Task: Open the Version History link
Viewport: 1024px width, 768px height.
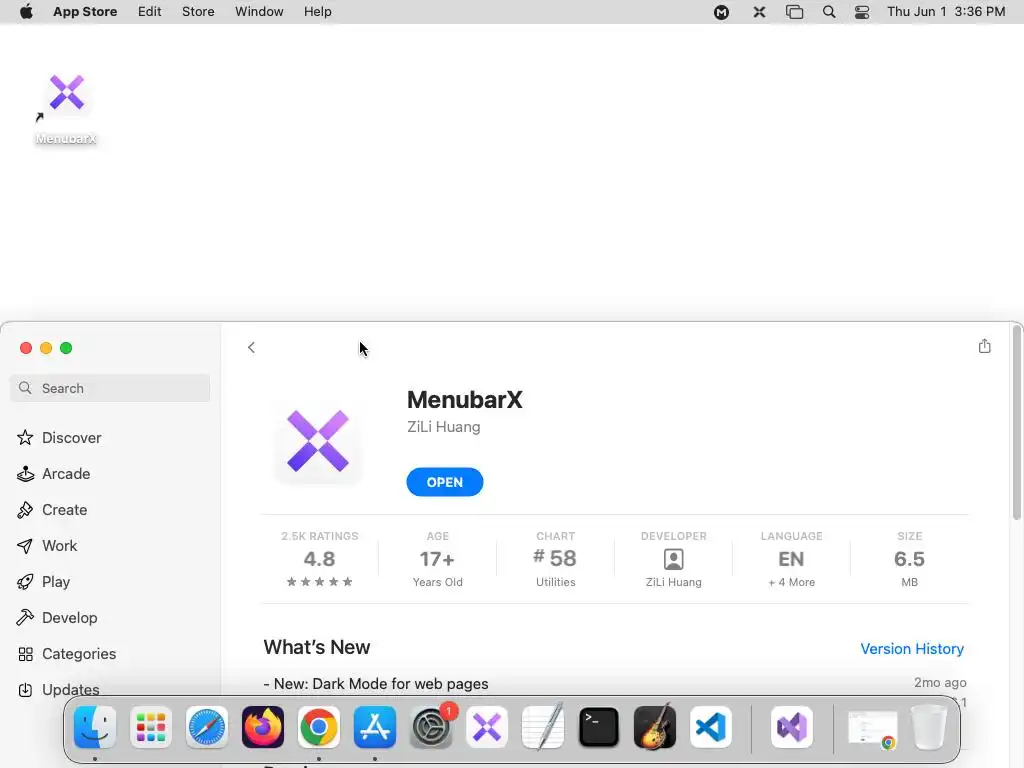Action: pos(912,648)
